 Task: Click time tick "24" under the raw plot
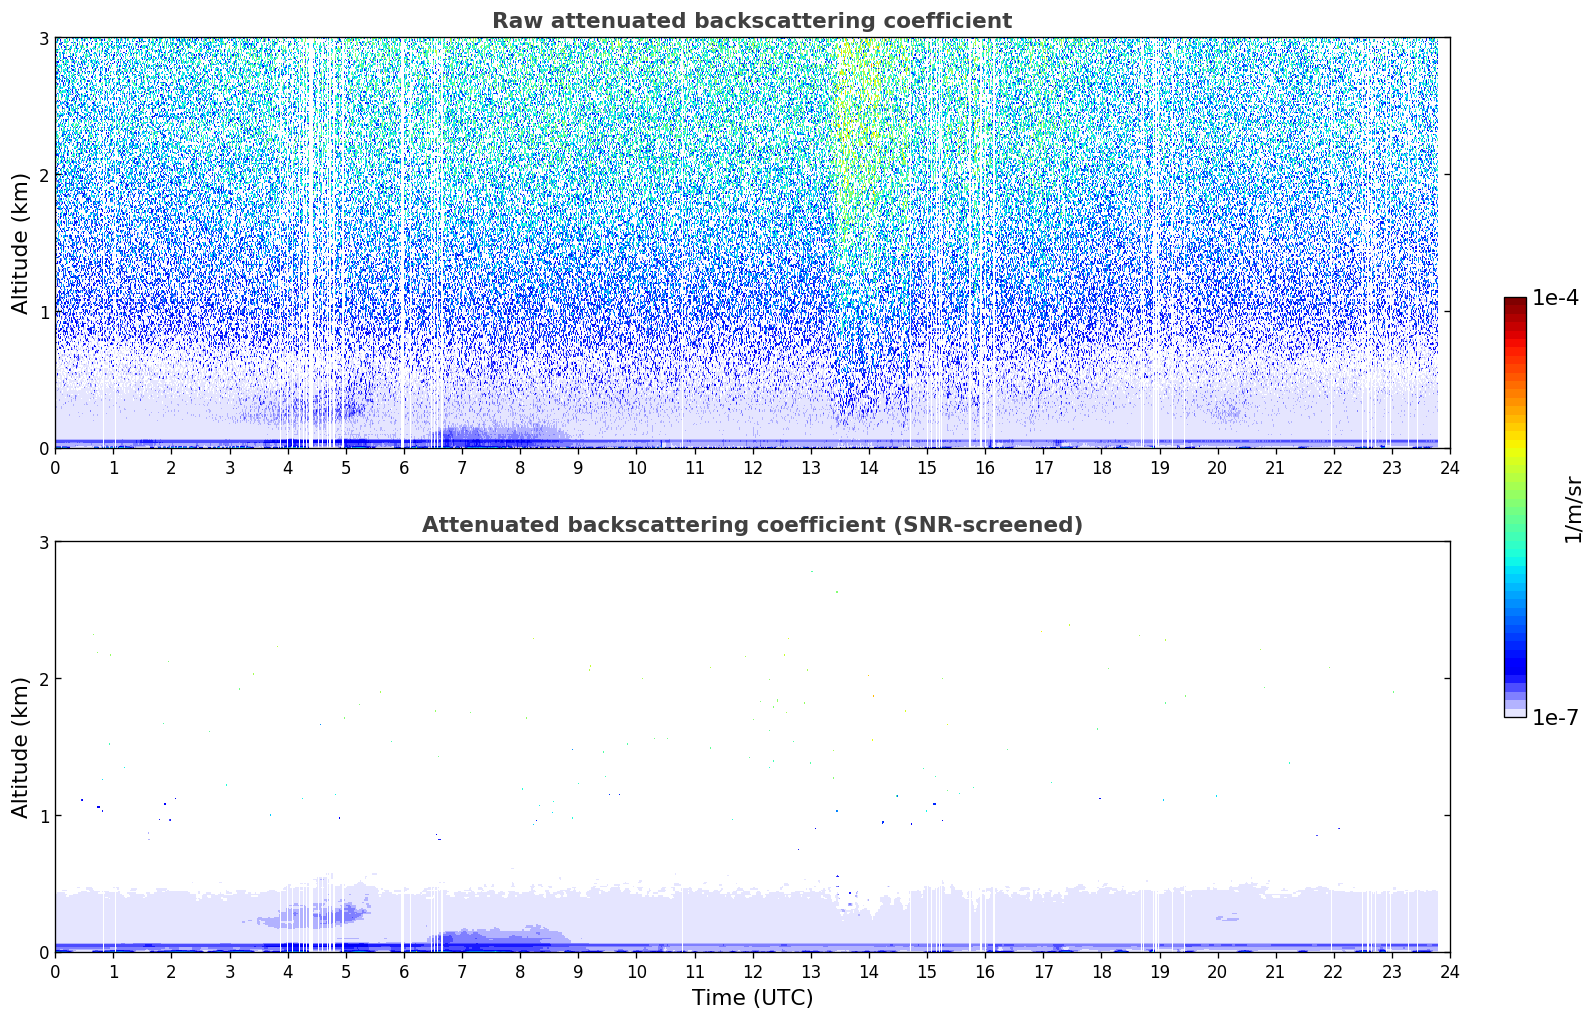pos(1450,467)
